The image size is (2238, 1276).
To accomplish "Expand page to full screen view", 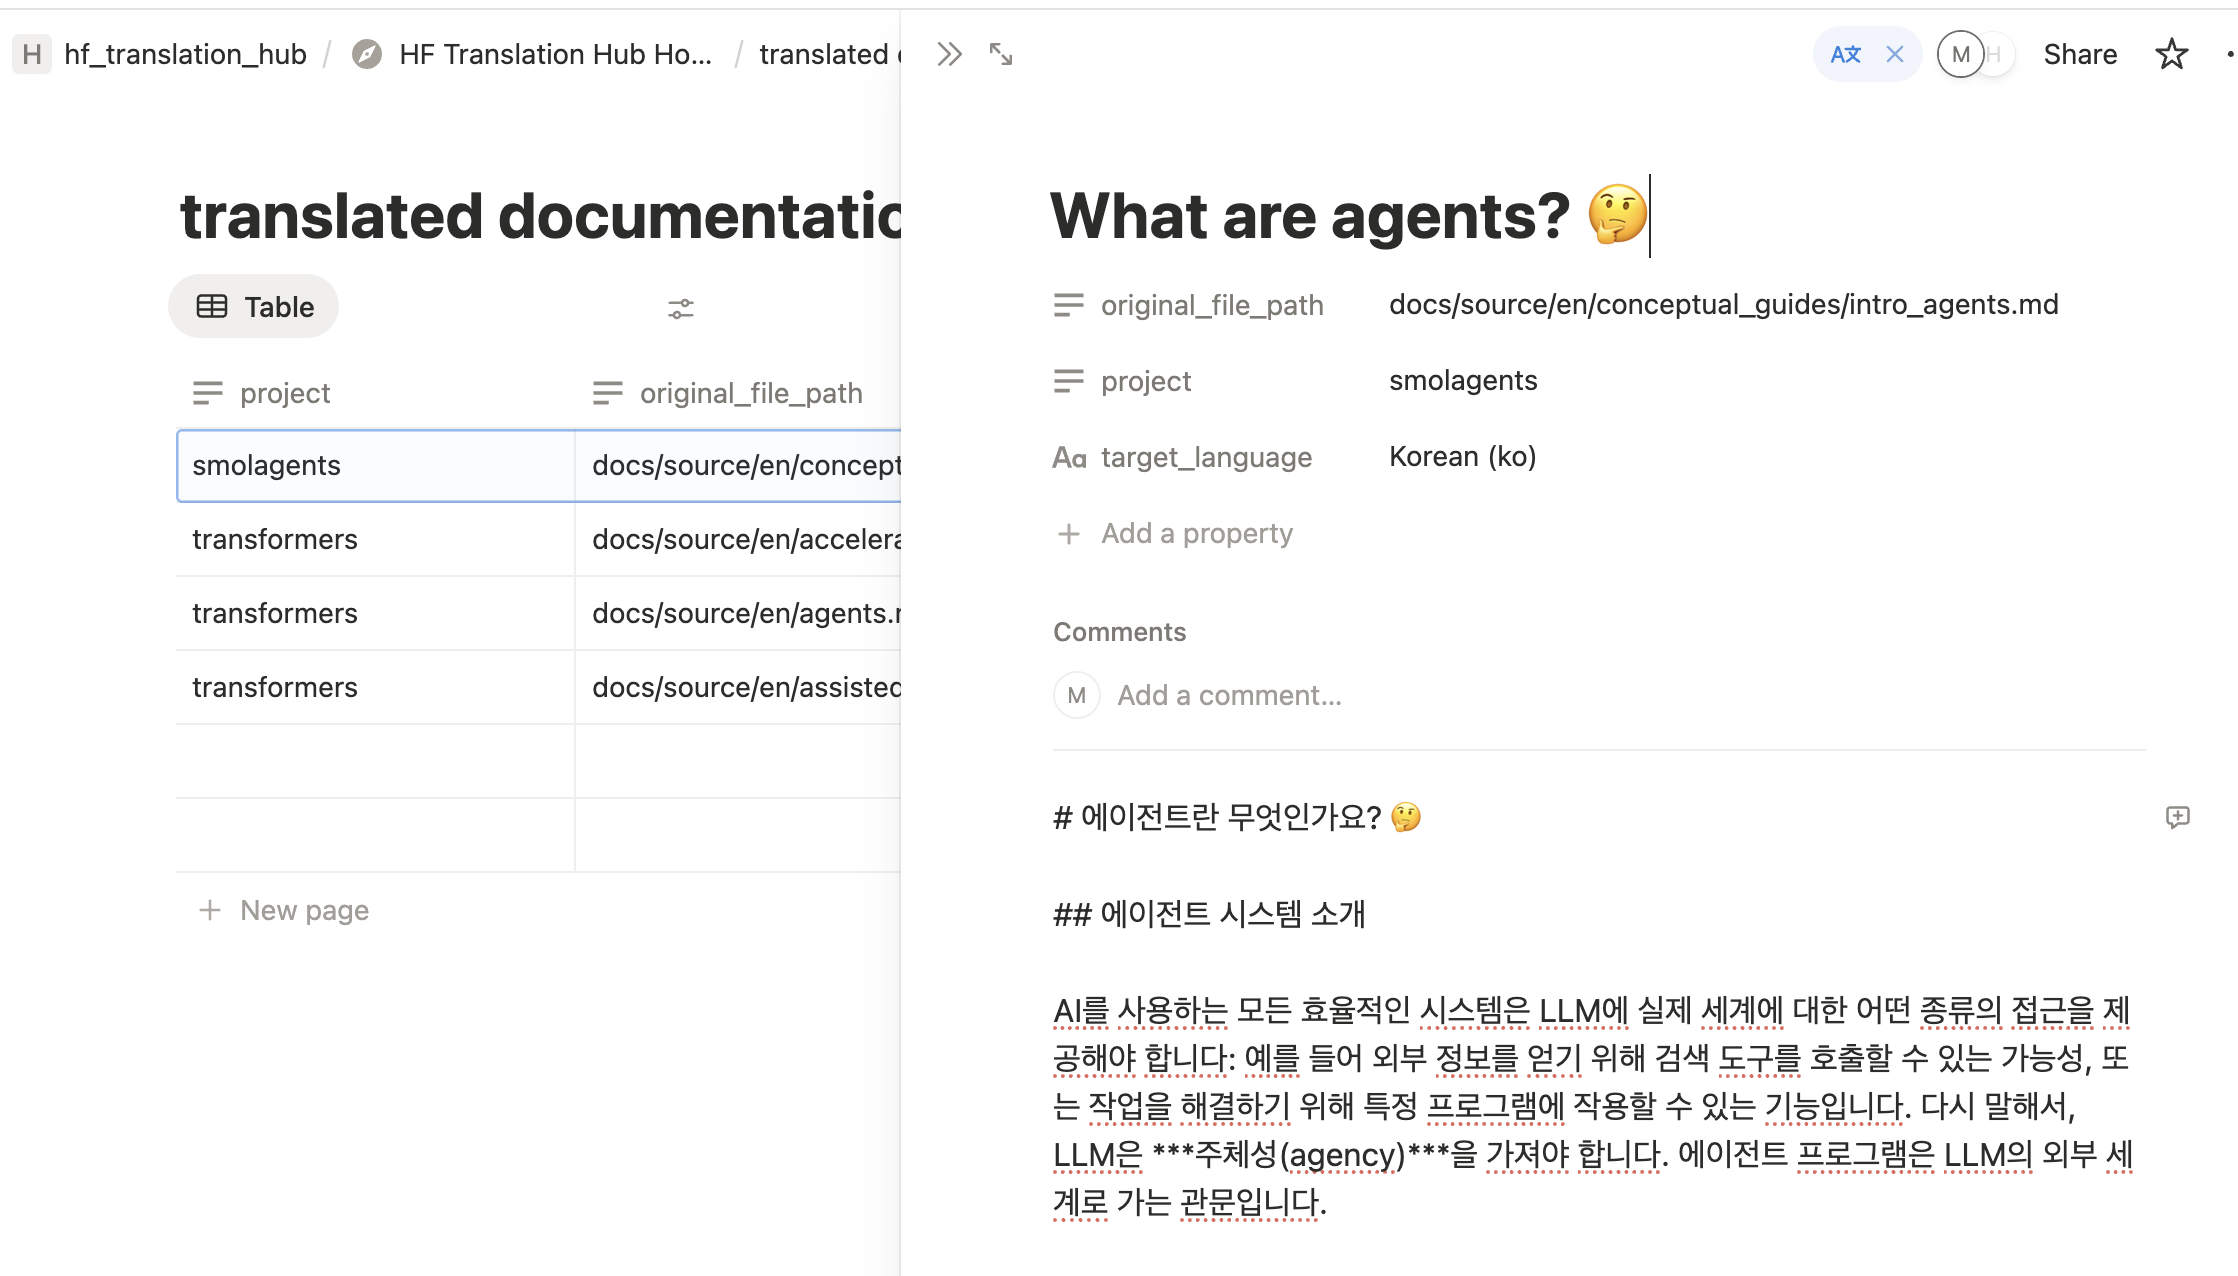I will coord(1000,55).
